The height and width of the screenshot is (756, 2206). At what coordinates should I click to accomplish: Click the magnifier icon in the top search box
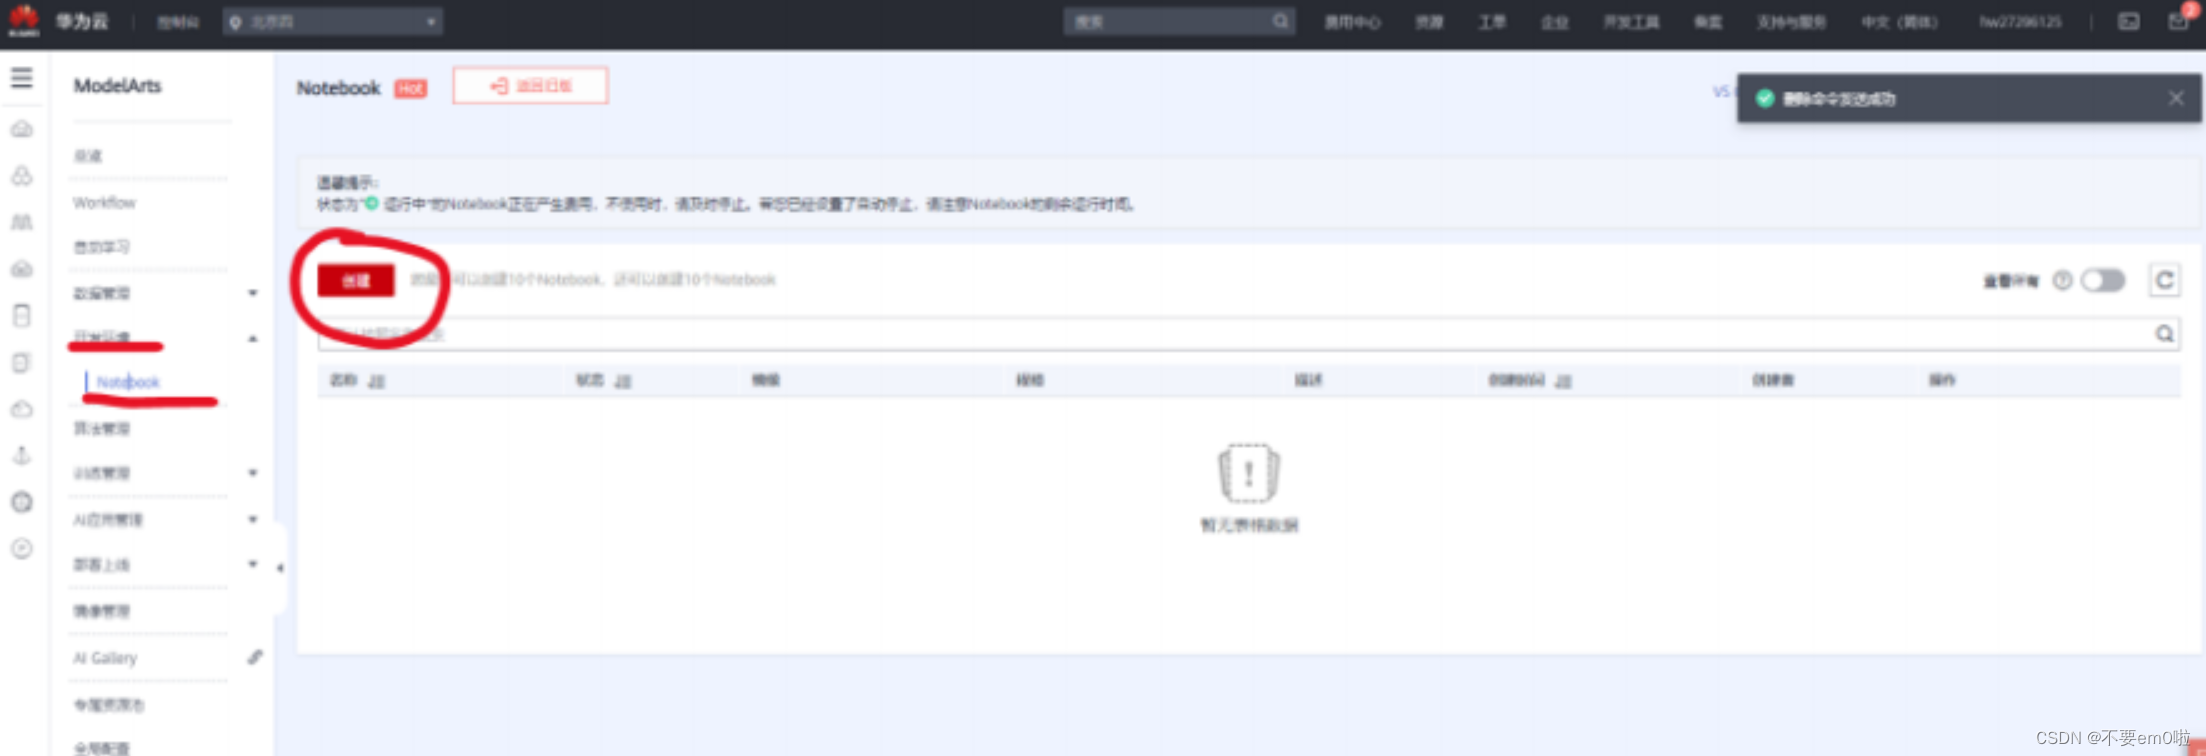click(x=1280, y=21)
